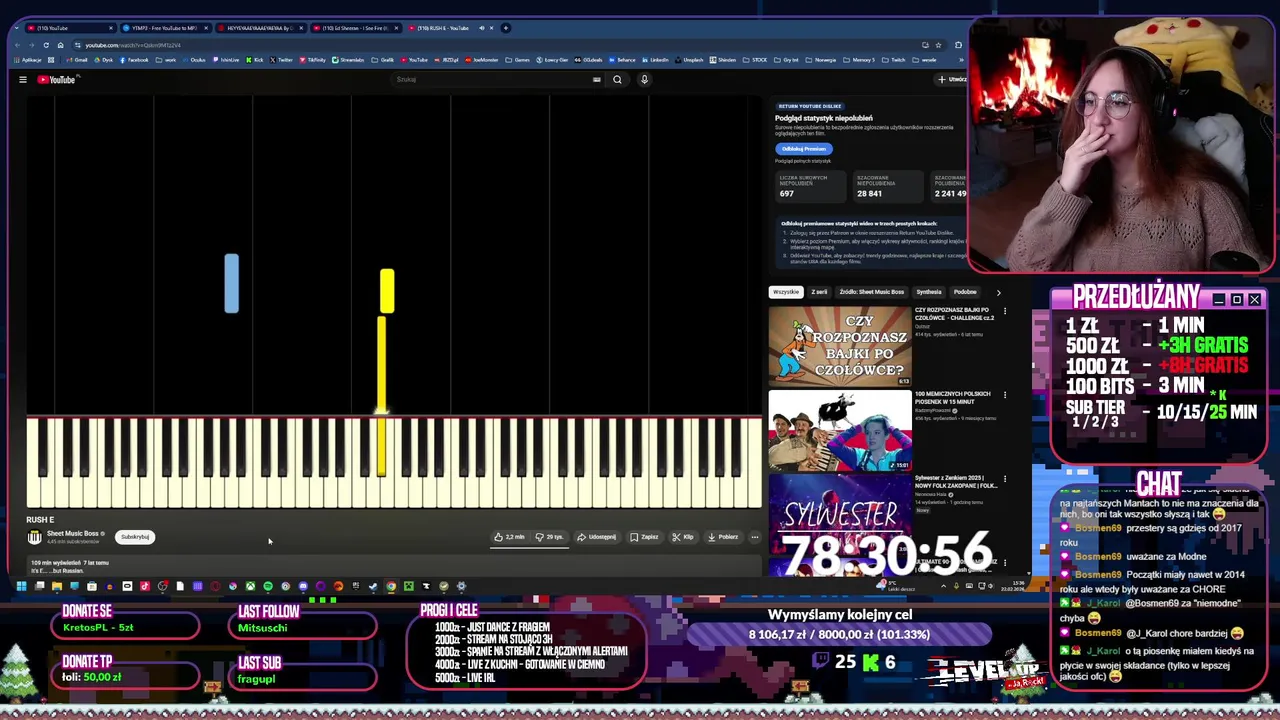Like the video with thumbs up
The width and height of the screenshot is (1280, 720).
509,537
